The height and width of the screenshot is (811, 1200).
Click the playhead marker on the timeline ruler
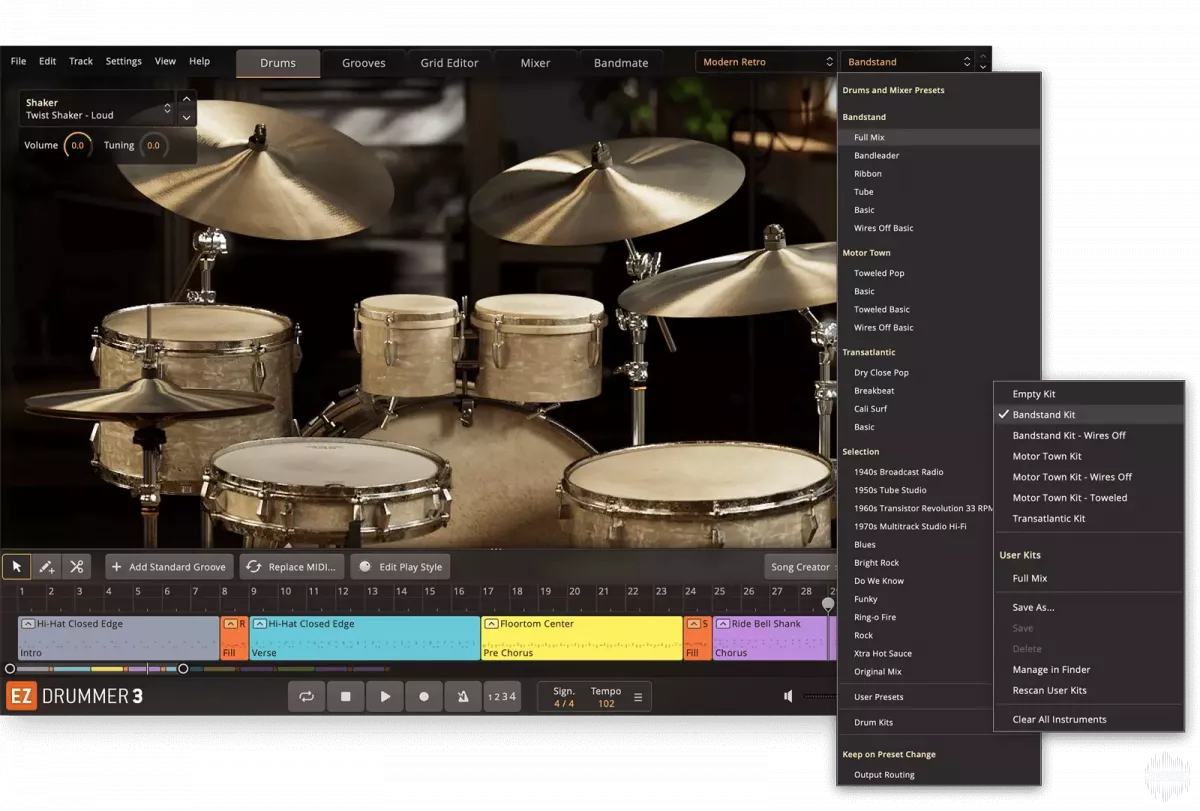coord(828,603)
